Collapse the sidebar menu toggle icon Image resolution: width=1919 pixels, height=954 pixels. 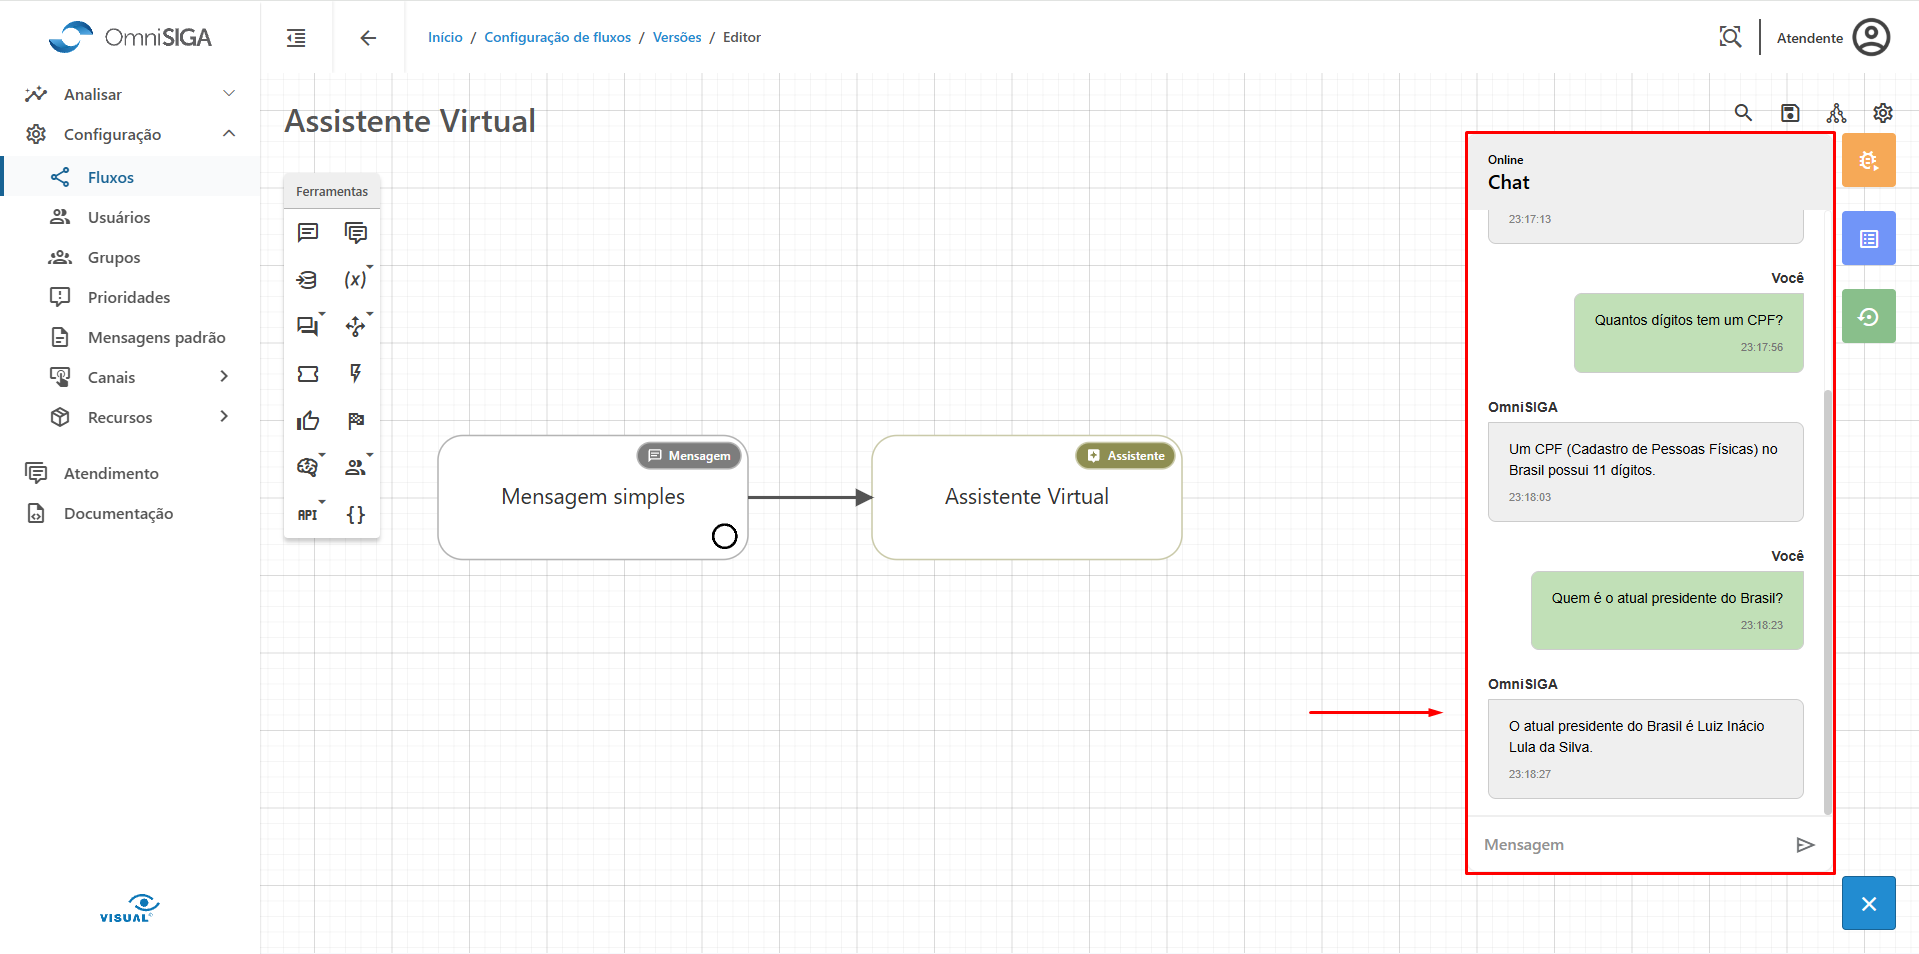296,38
